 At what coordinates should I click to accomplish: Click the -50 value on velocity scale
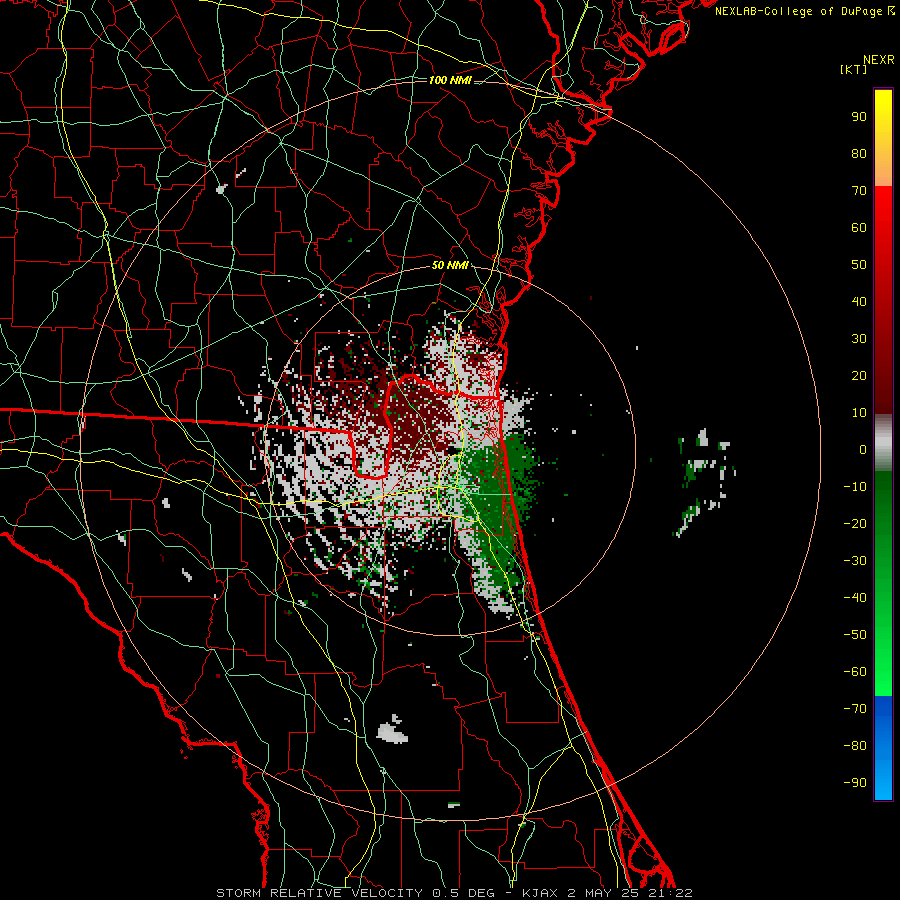coord(855,634)
